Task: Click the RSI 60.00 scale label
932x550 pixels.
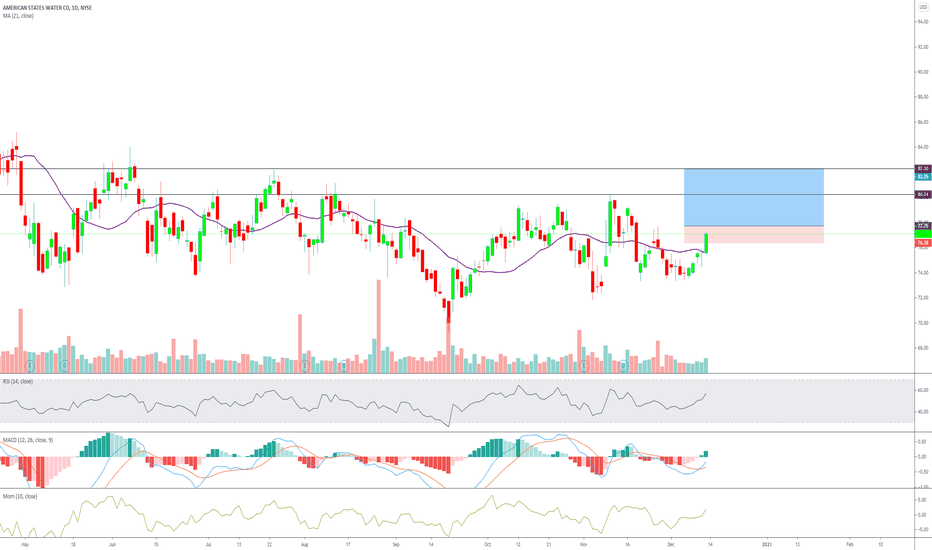Action: point(922,391)
